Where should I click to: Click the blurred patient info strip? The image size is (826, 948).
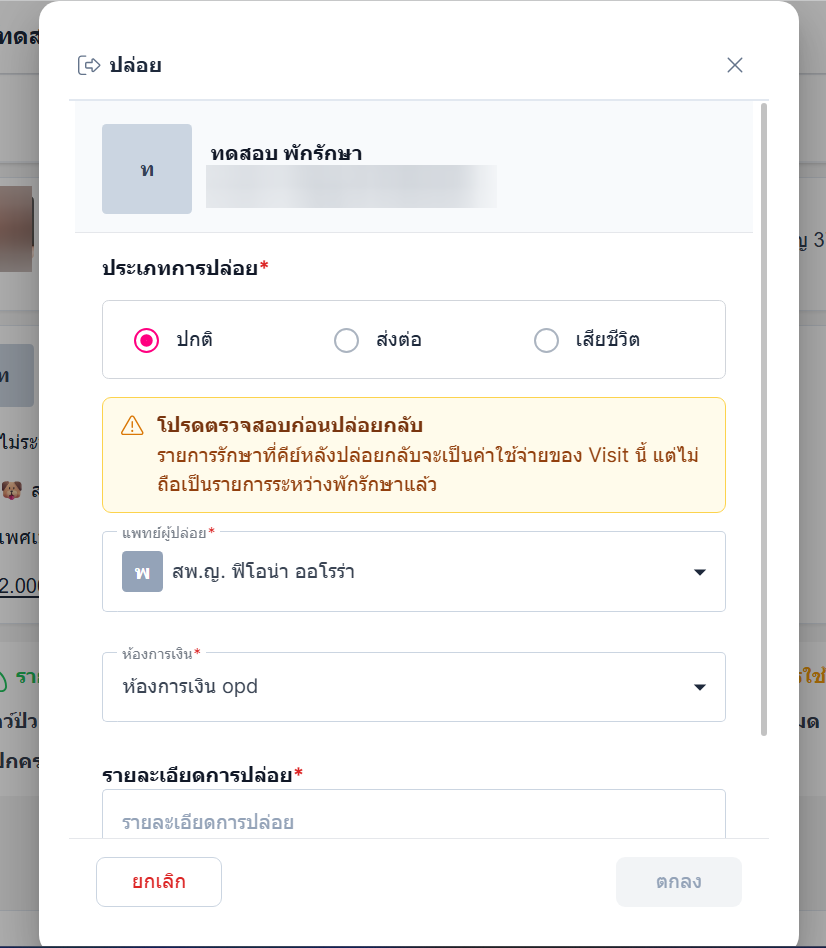(x=351, y=186)
